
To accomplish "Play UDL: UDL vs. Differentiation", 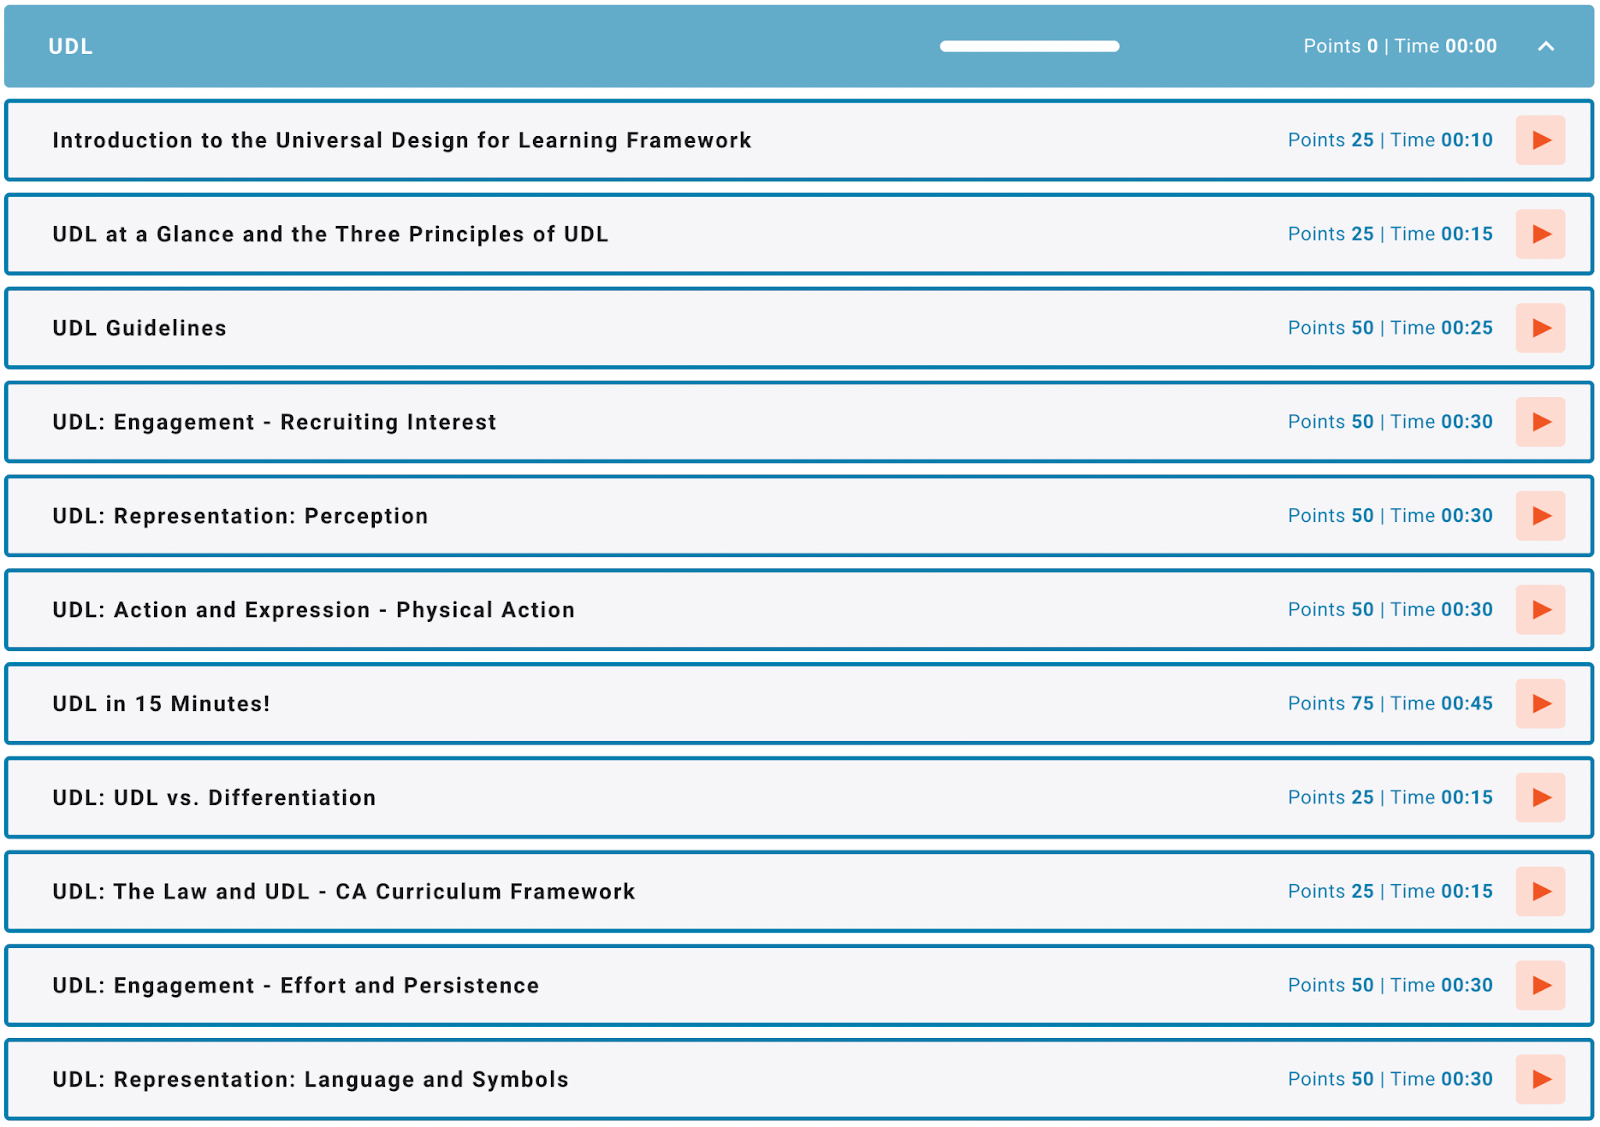I will tap(1540, 797).
